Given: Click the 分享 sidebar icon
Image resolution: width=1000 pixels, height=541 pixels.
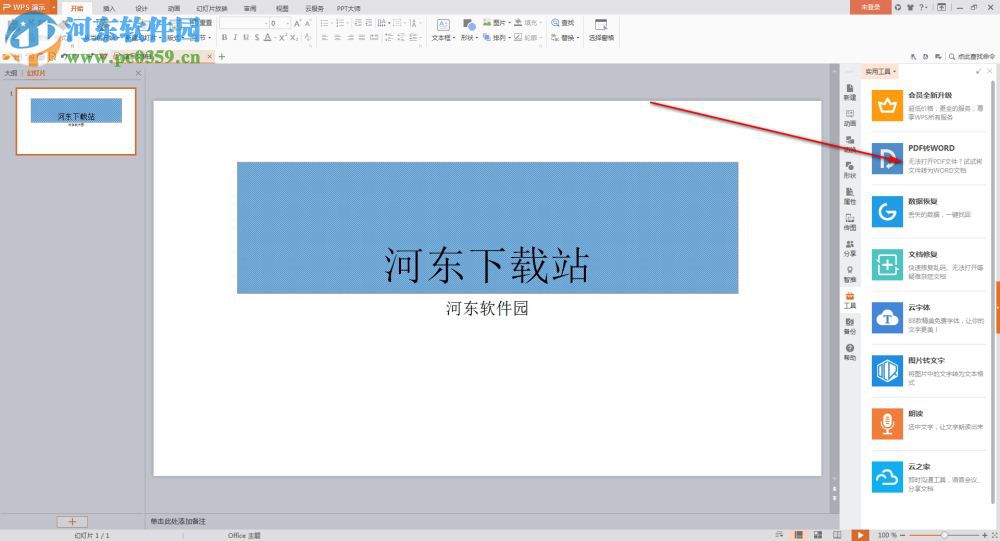Looking at the screenshot, I should click(x=850, y=249).
